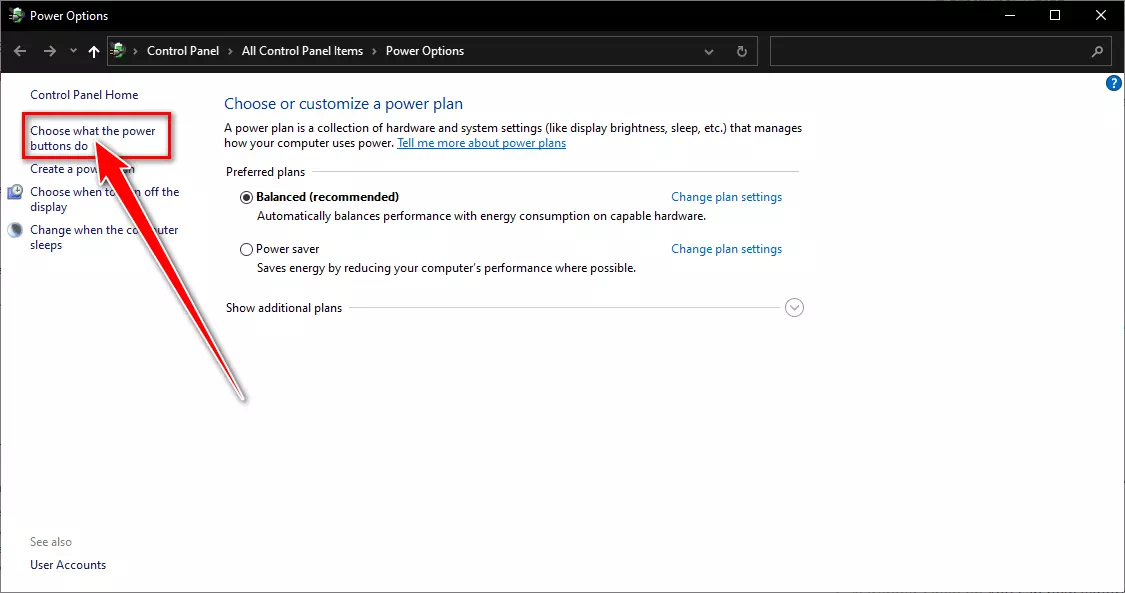Image resolution: width=1125 pixels, height=593 pixels.
Task: Click the search magnifier icon
Action: coord(1097,51)
